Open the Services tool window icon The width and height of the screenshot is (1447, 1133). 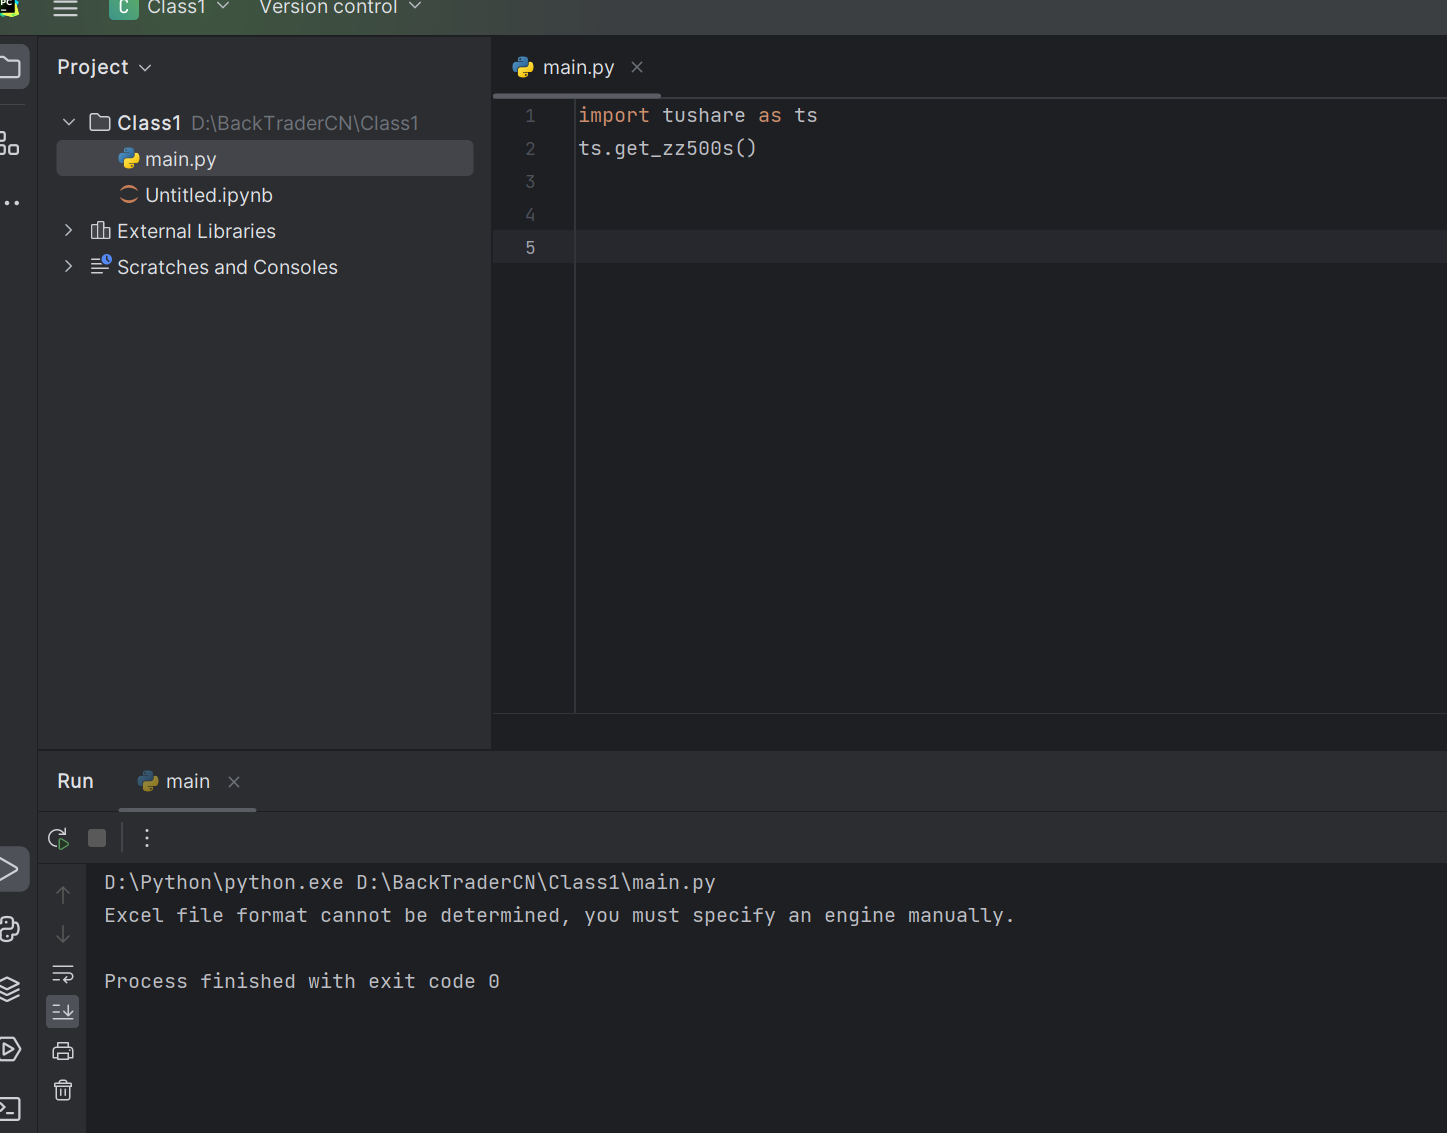[x=10, y=1049]
